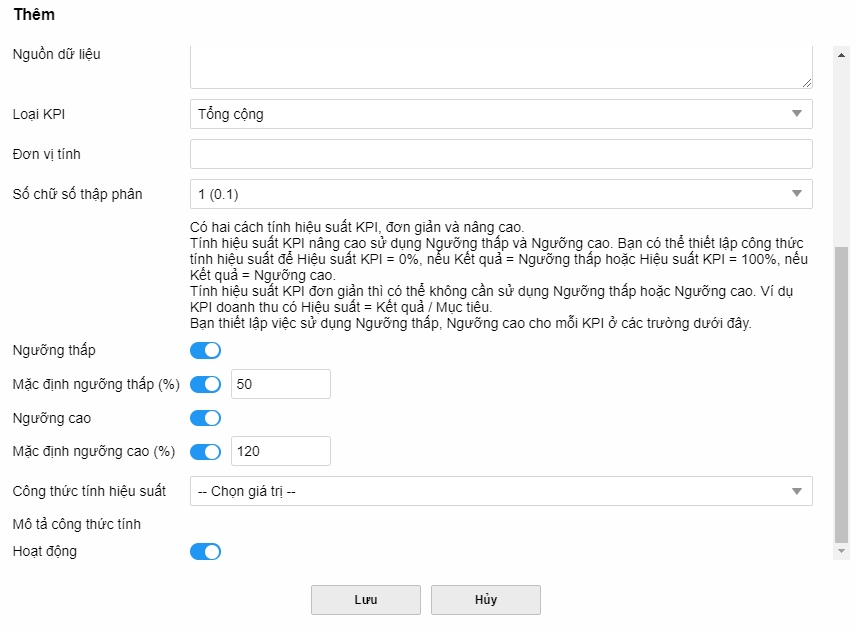
Task: Click the arrow icon in Số chữ số thập phân
Action: [797, 194]
